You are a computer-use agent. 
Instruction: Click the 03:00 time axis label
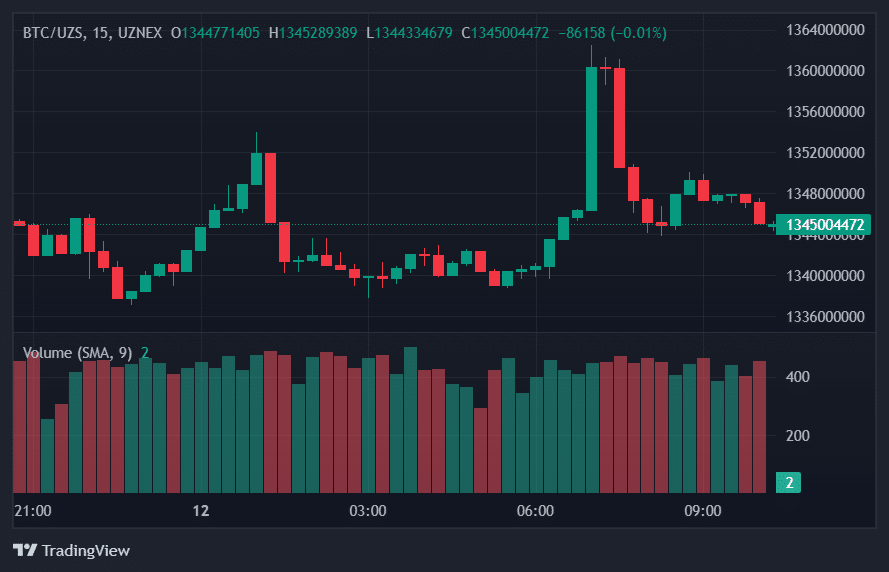pyautogui.click(x=367, y=511)
